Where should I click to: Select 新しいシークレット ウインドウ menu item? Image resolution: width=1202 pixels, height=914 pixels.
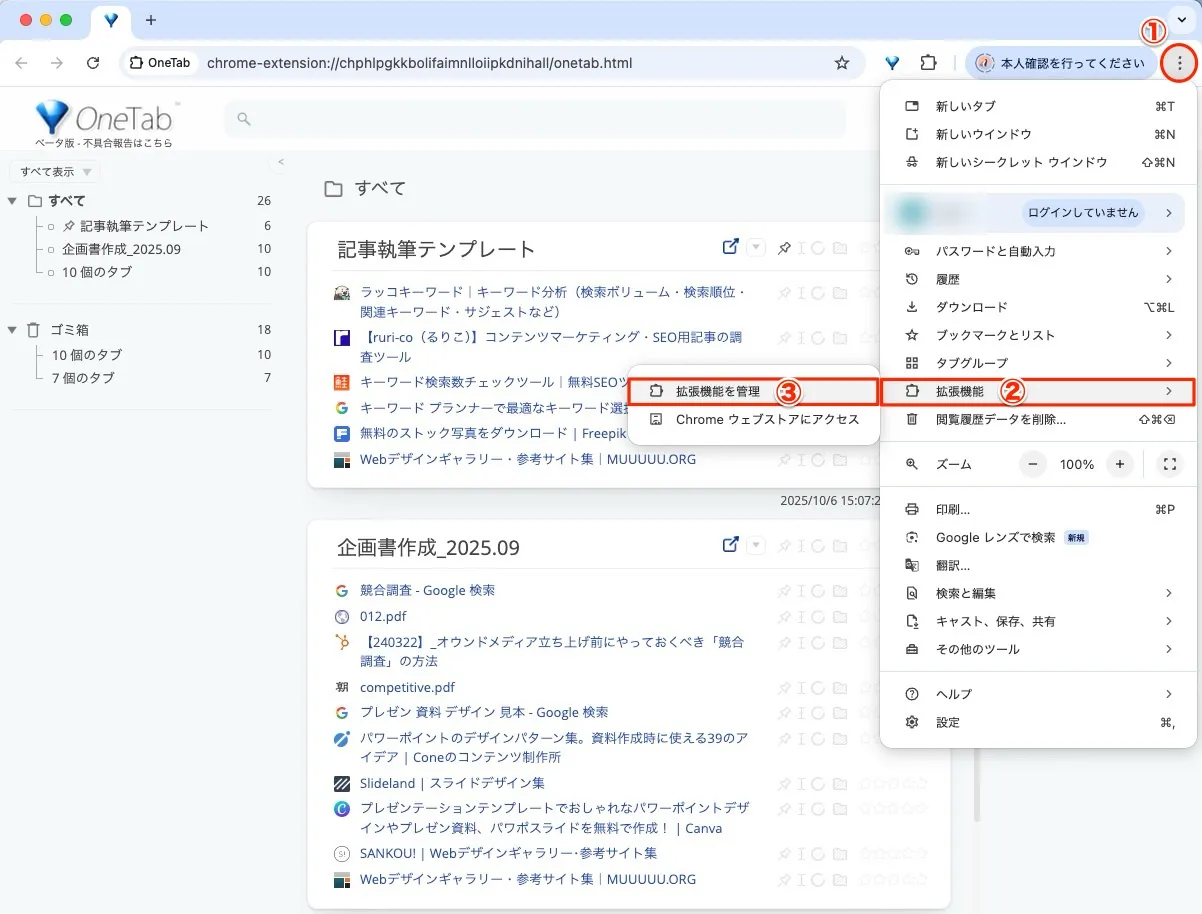click(x=1021, y=162)
